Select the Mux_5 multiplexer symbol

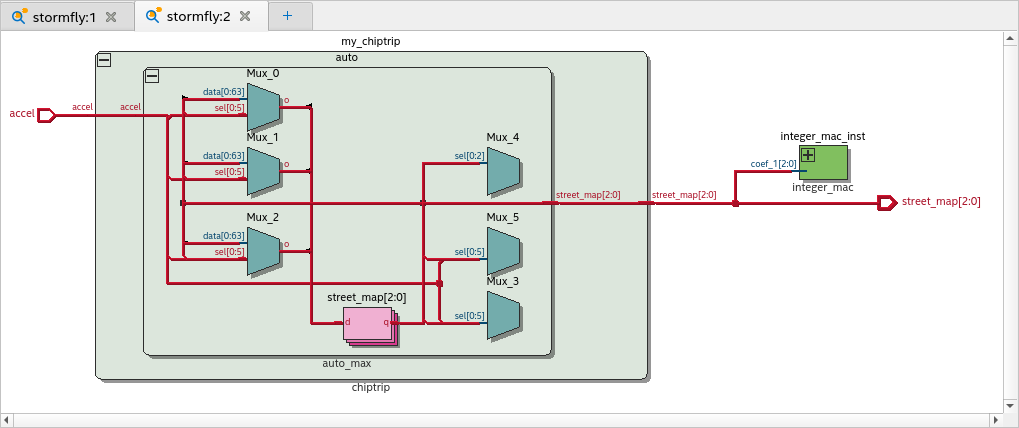click(x=503, y=251)
